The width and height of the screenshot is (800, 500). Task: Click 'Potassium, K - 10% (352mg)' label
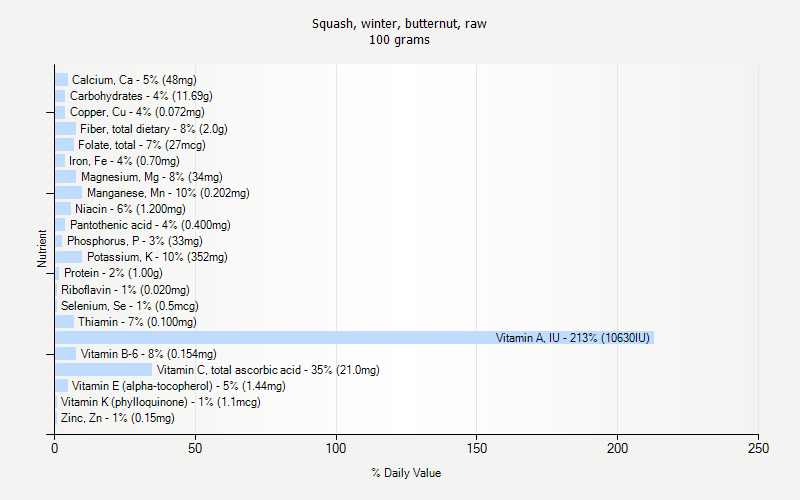pos(157,257)
